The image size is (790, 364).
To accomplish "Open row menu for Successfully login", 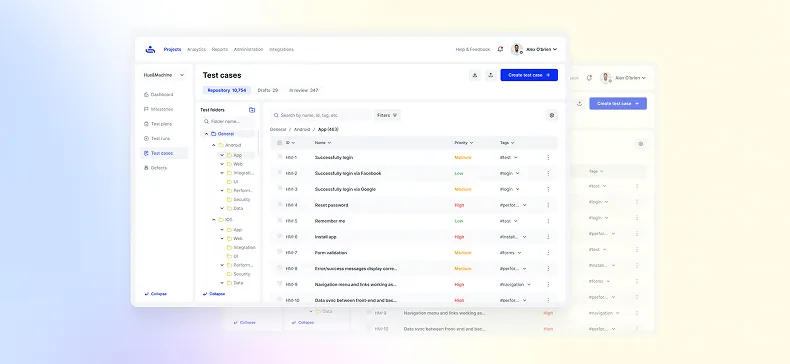I will (548, 158).
